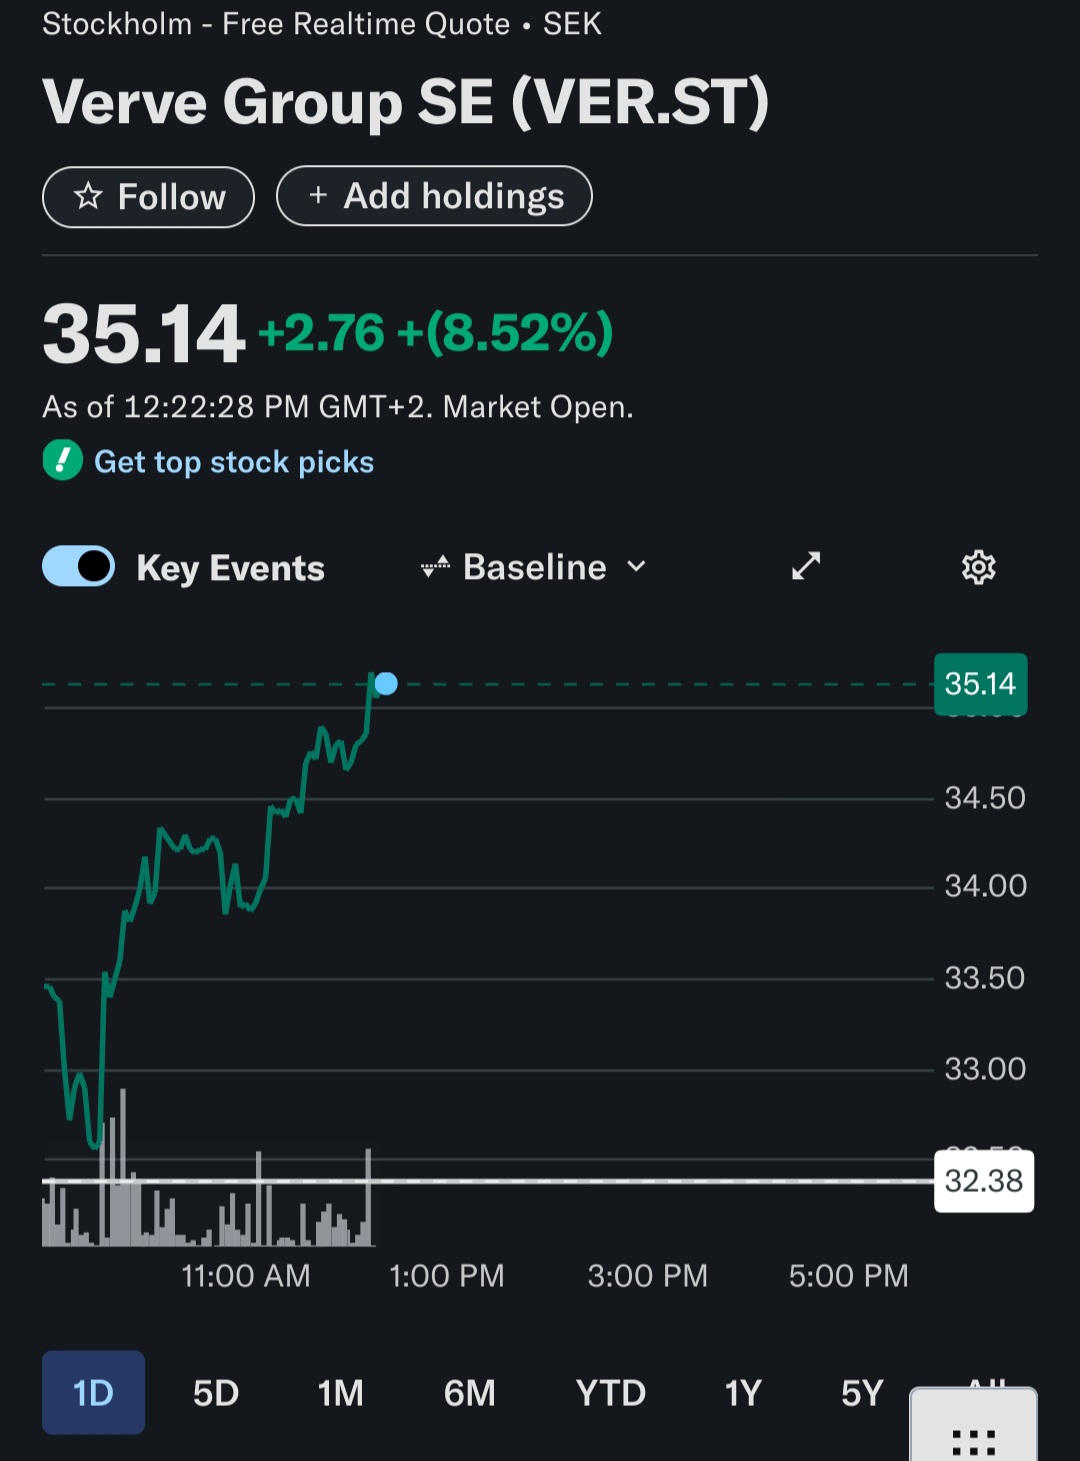Screen dimensions: 1080x1461
Task: Click the 34.50 price axis label
Action: 985,798
